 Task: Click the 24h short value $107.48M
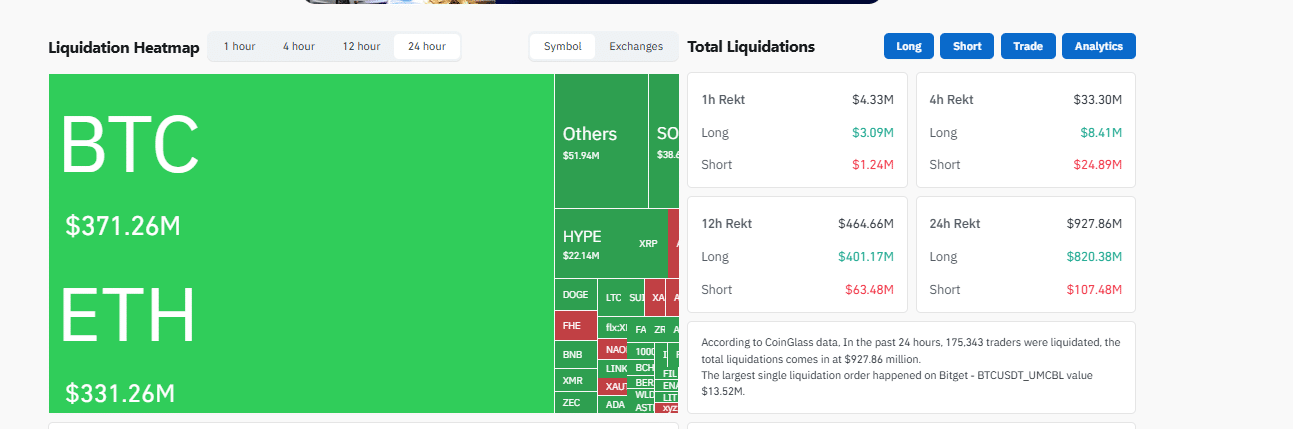(x=1094, y=289)
